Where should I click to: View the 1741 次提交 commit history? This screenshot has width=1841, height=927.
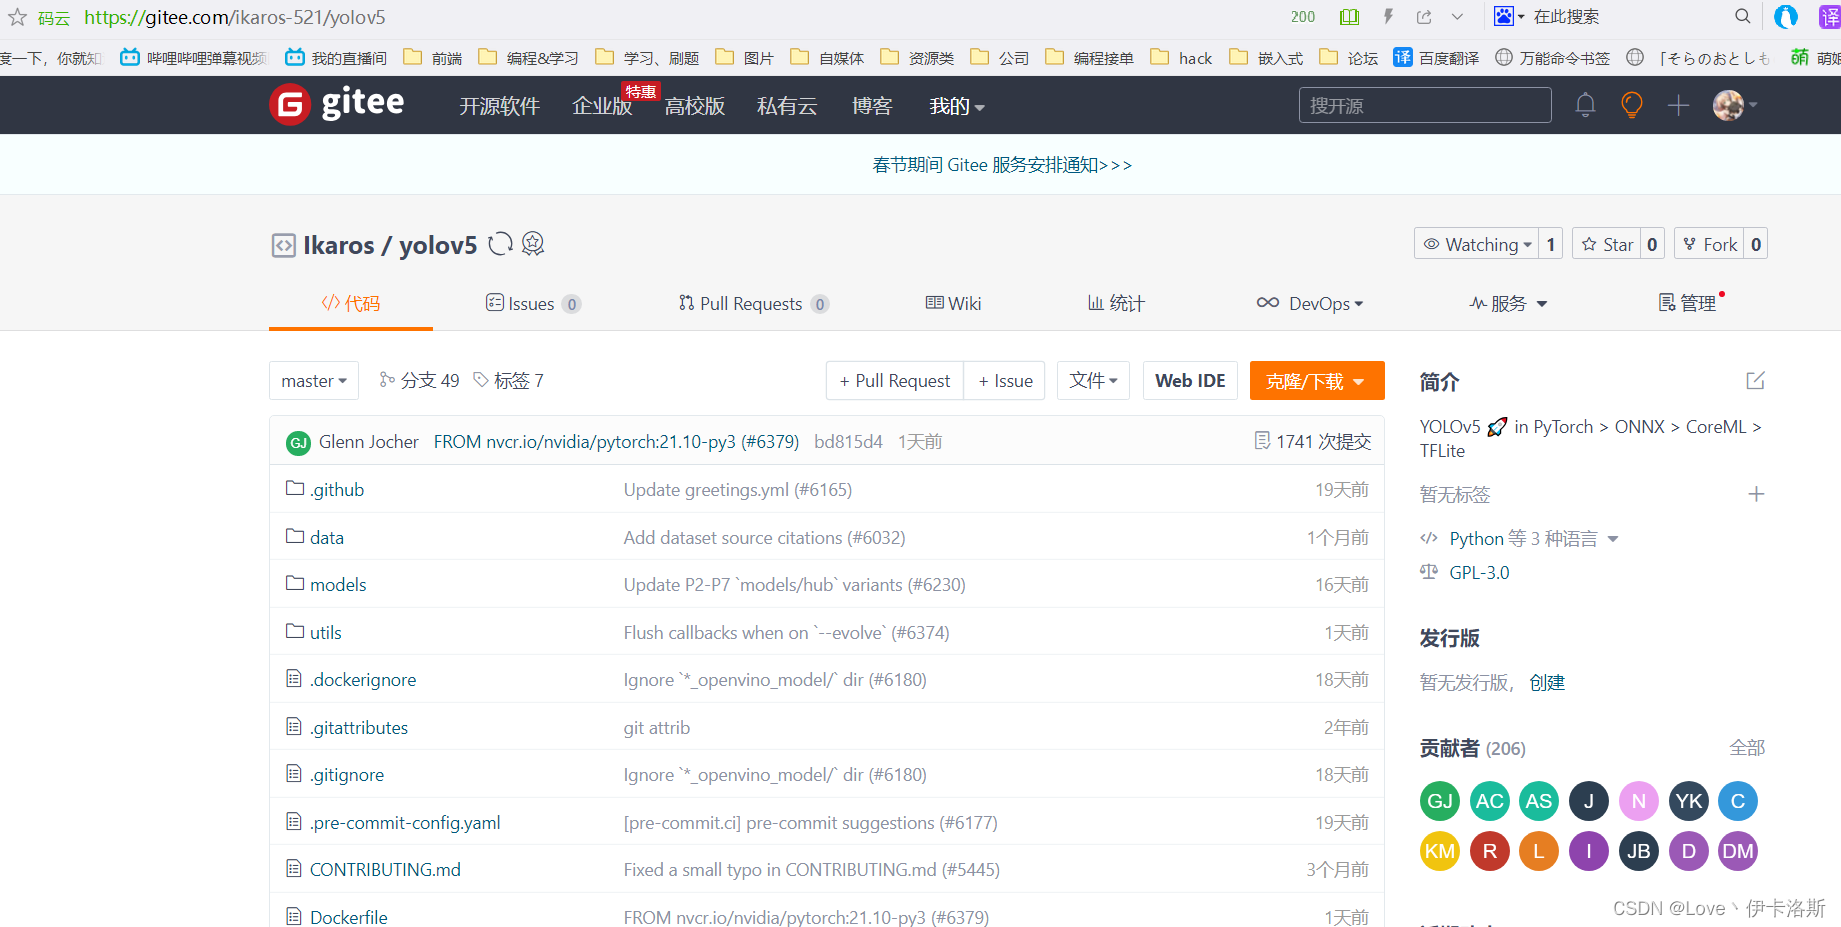[x=1313, y=442]
